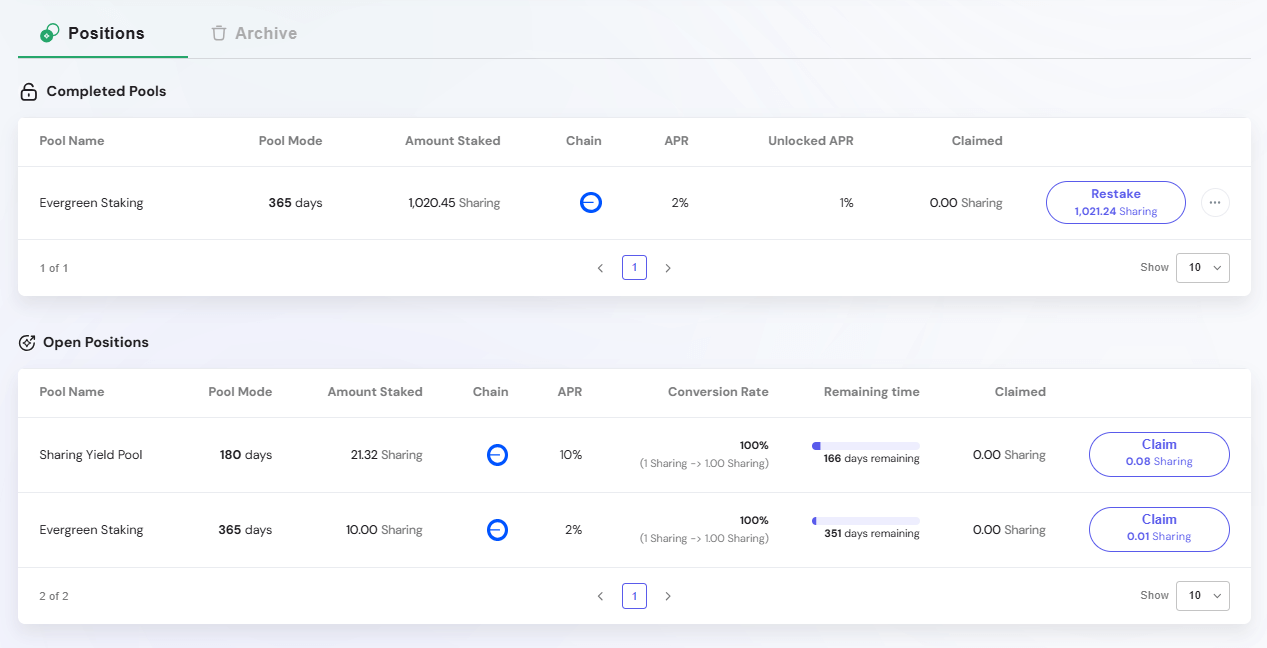Click the 166 days remaining progress bar
Image resolution: width=1267 pixels, height=648 pixels.
(866, 445)
